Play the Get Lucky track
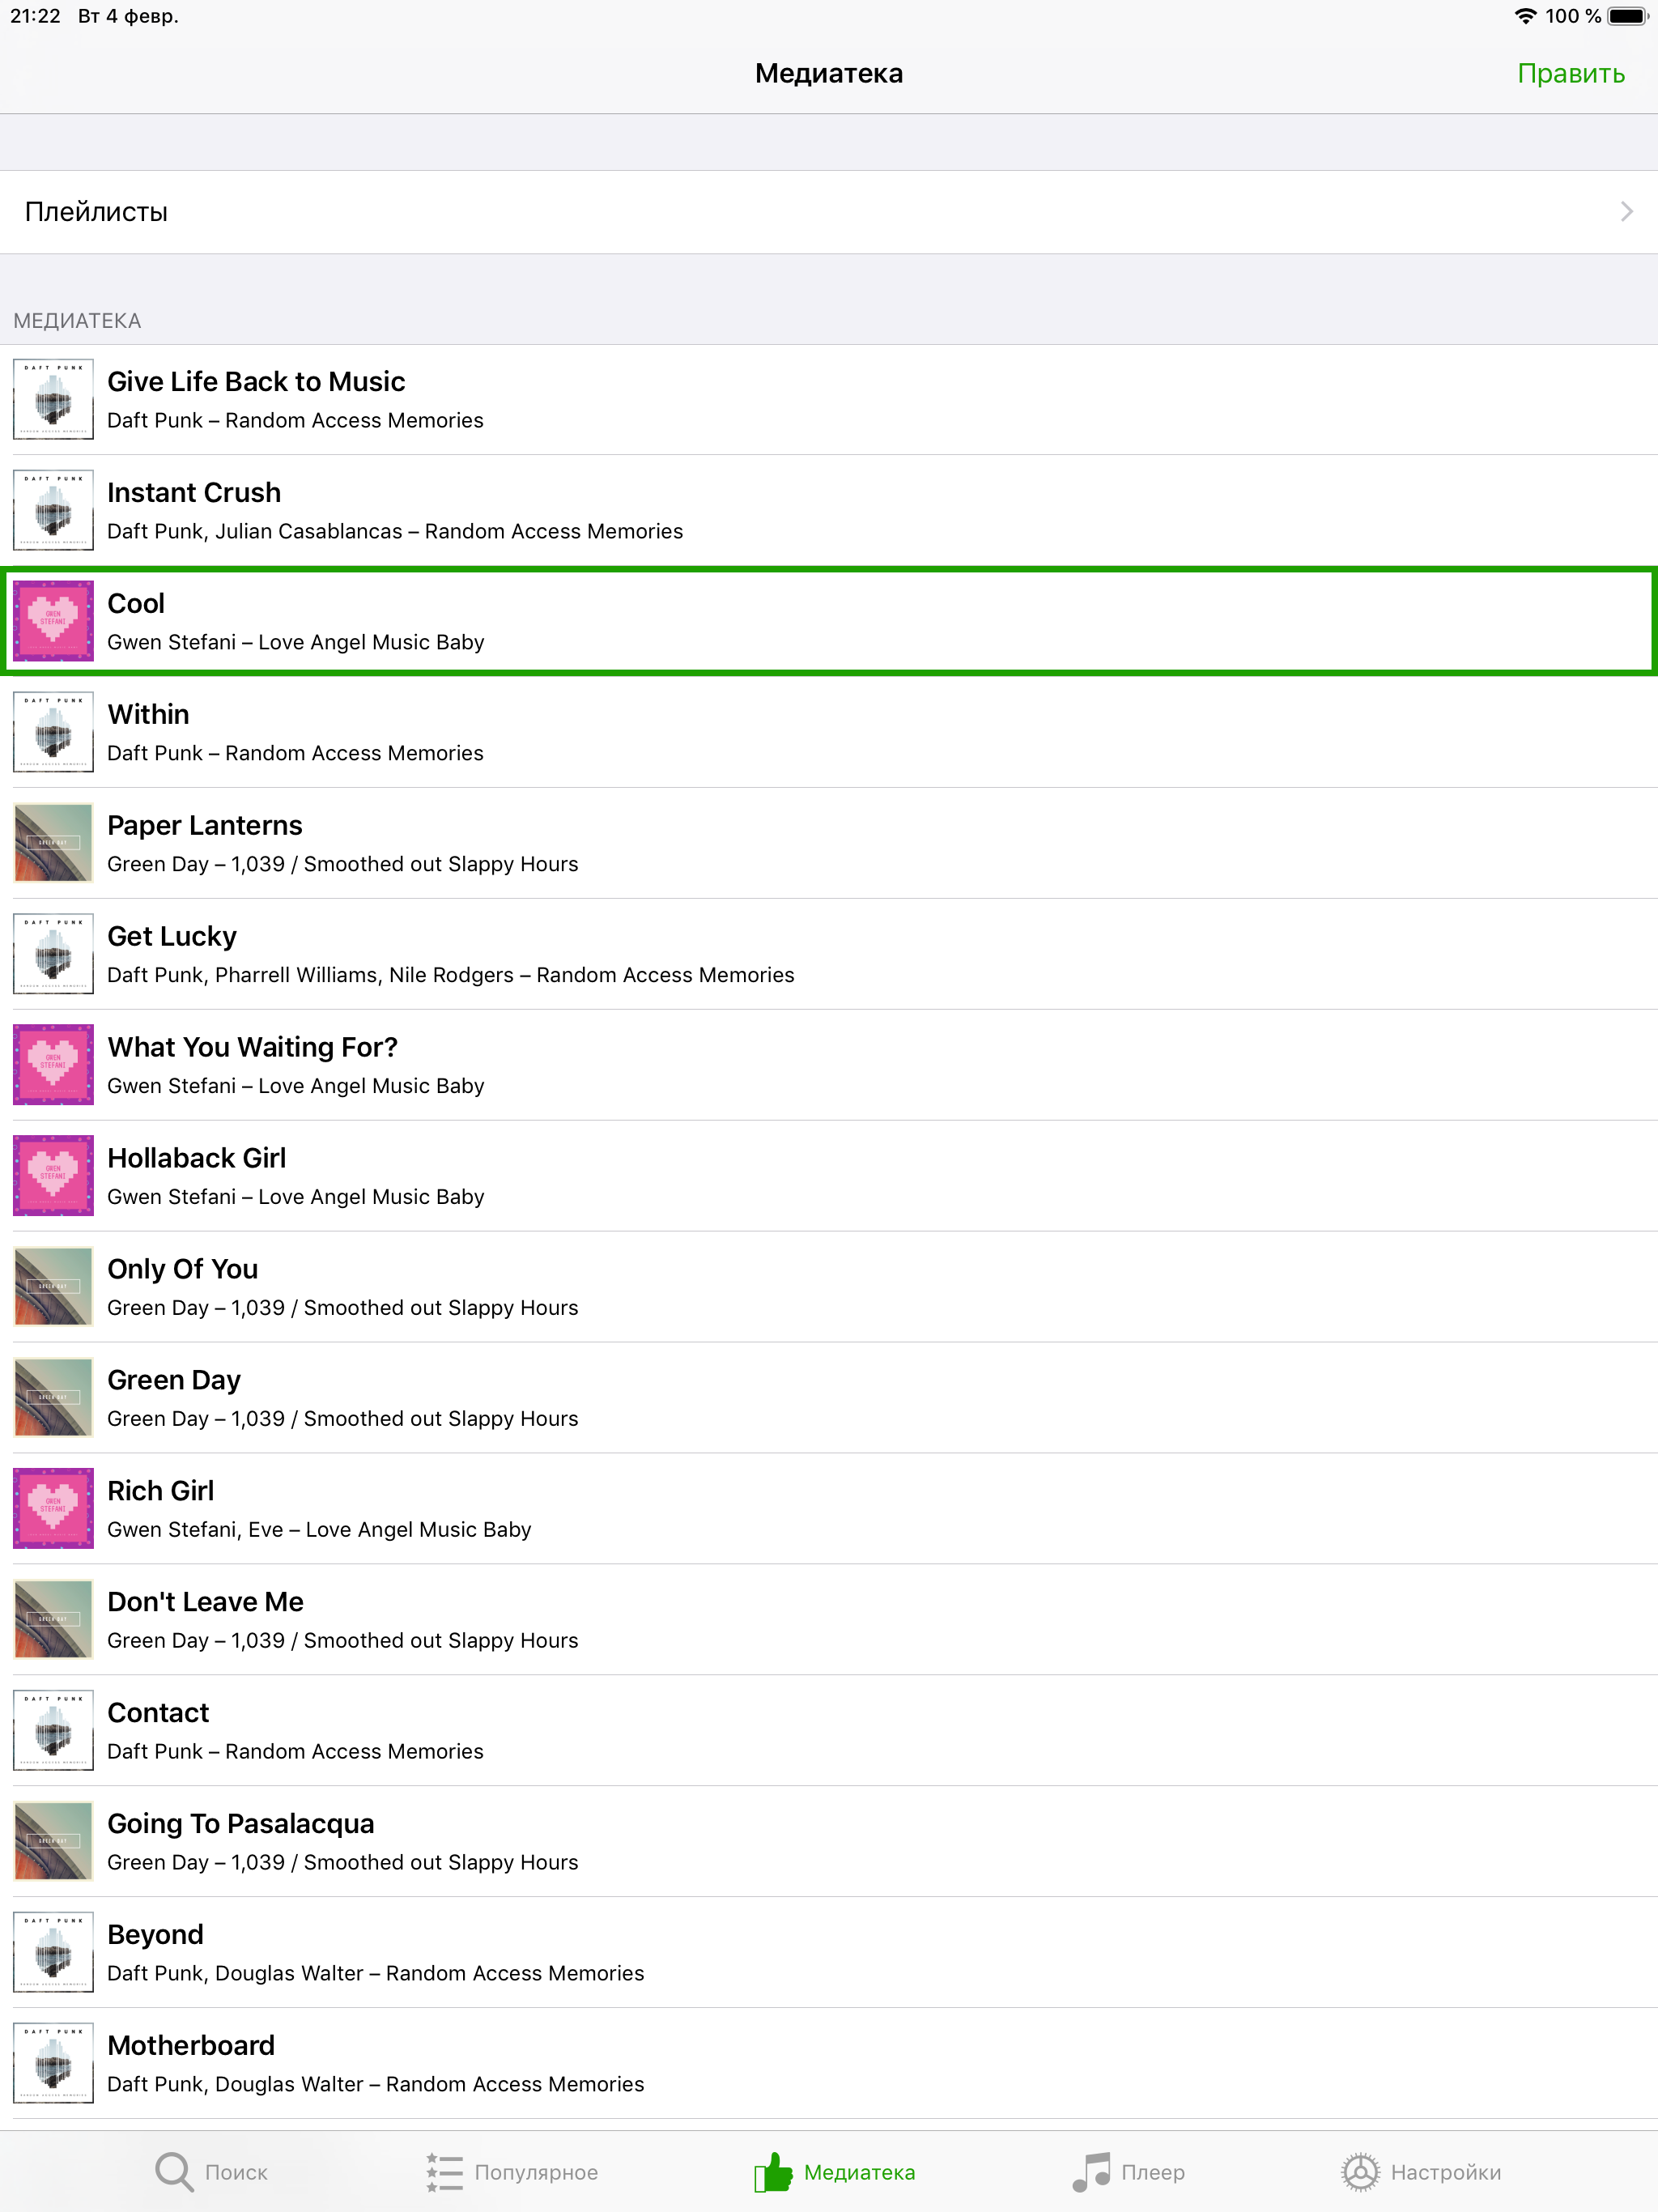 (172, 937)
